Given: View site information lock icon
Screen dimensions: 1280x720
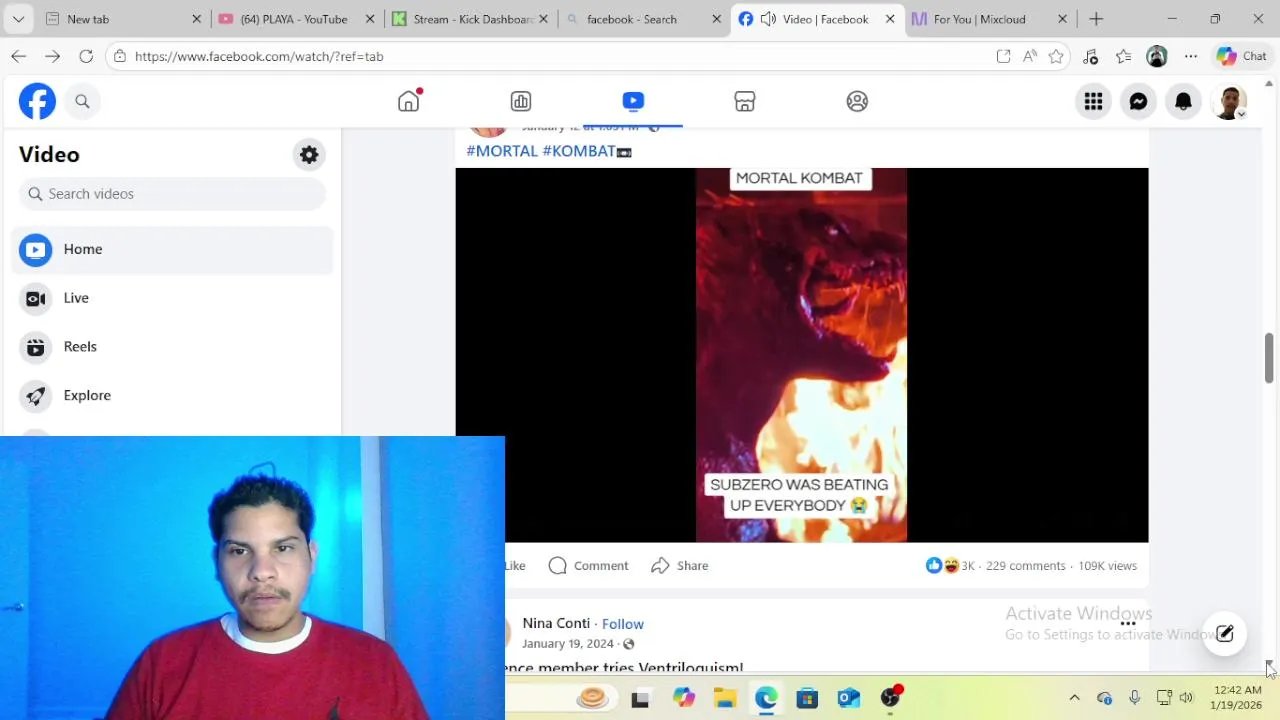Looking at the screenshot, I should 120,56.
